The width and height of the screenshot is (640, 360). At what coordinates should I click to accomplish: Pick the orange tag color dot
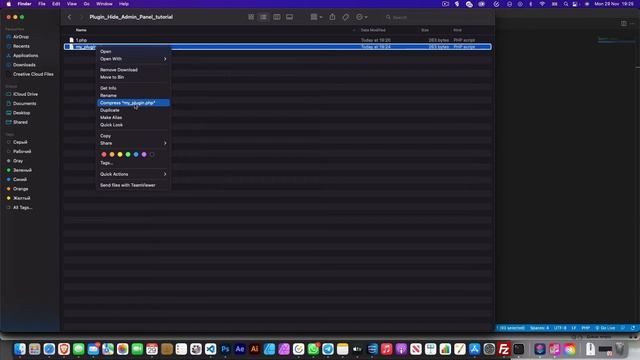pyautogui.click(x=112, y=154)
